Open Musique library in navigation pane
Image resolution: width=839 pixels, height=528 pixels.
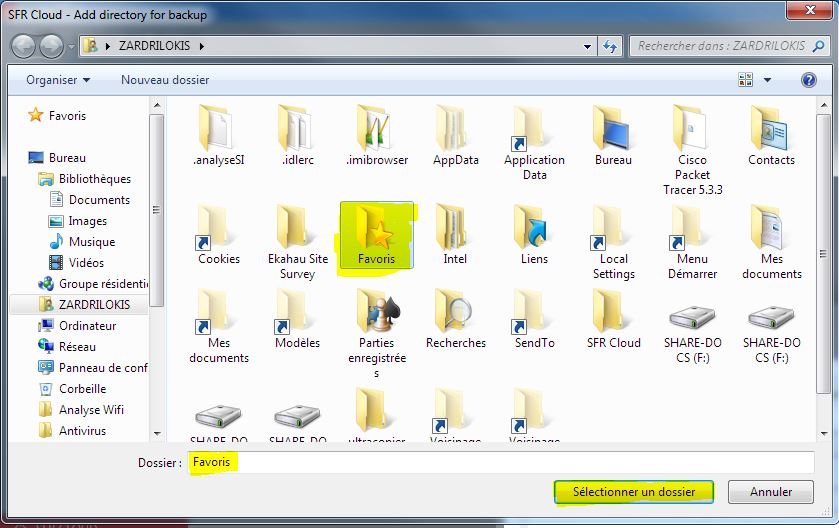coord(82,242)
